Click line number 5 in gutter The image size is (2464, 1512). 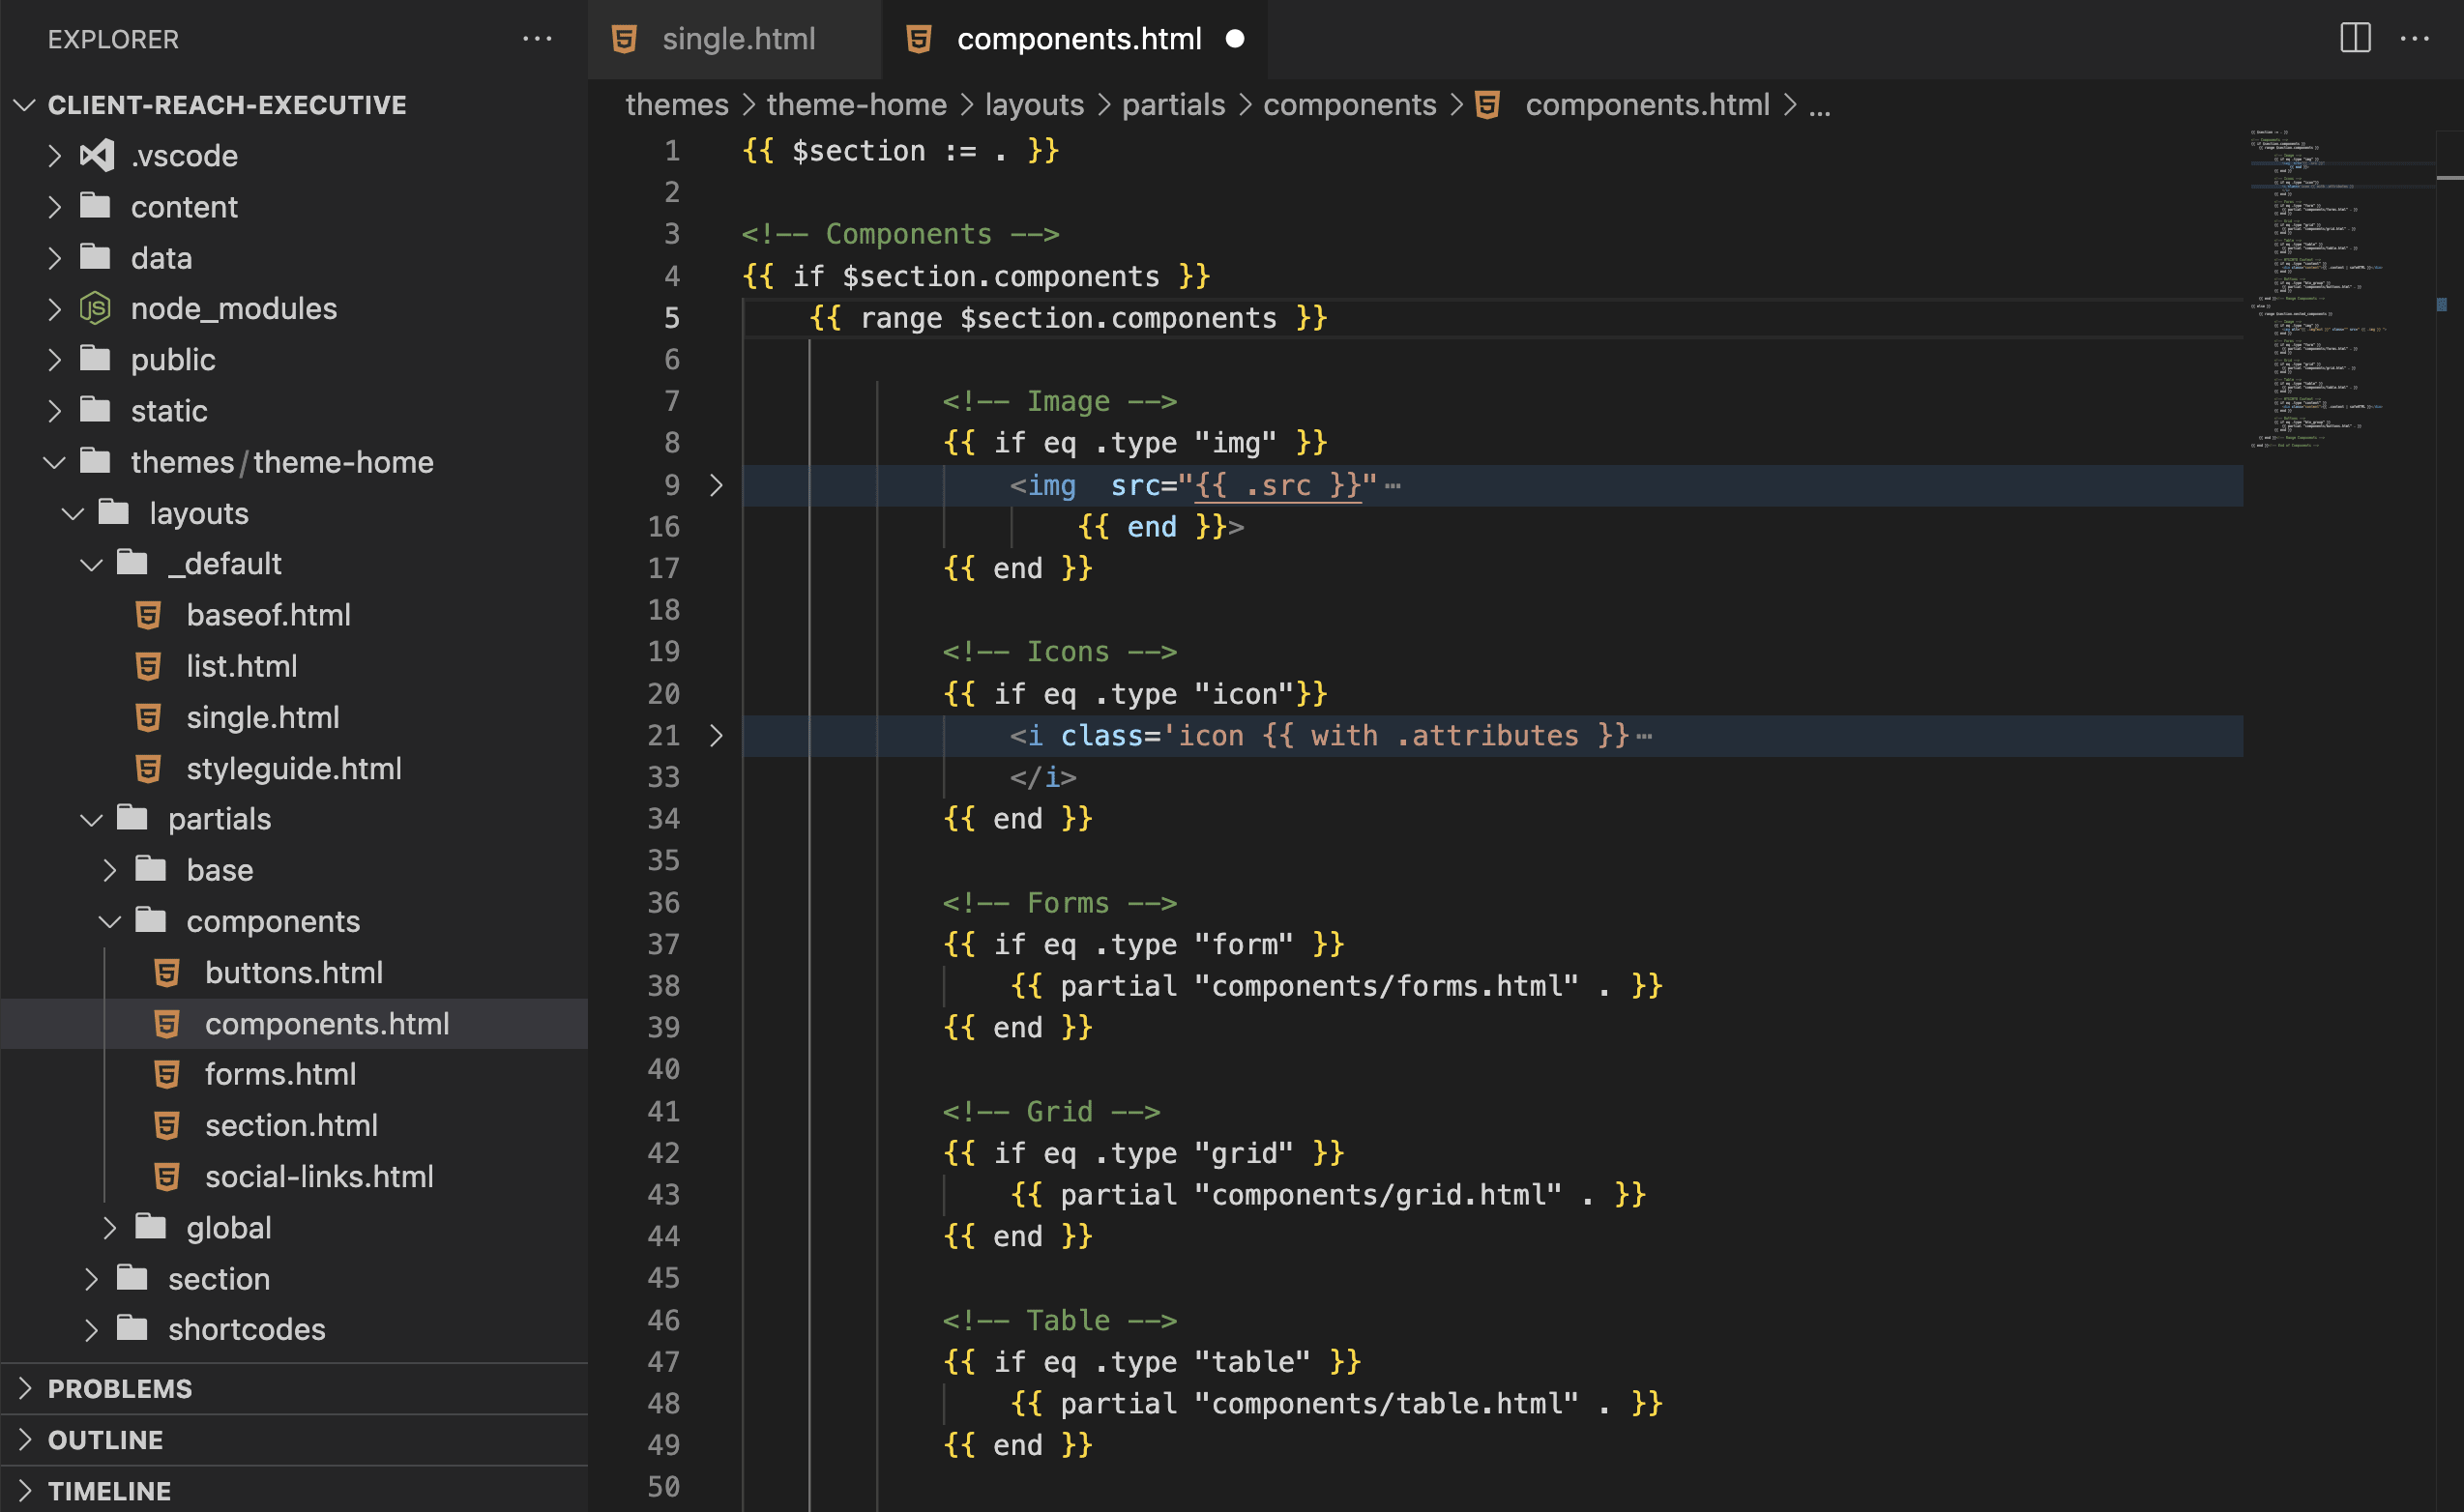[x=672, y=318]
